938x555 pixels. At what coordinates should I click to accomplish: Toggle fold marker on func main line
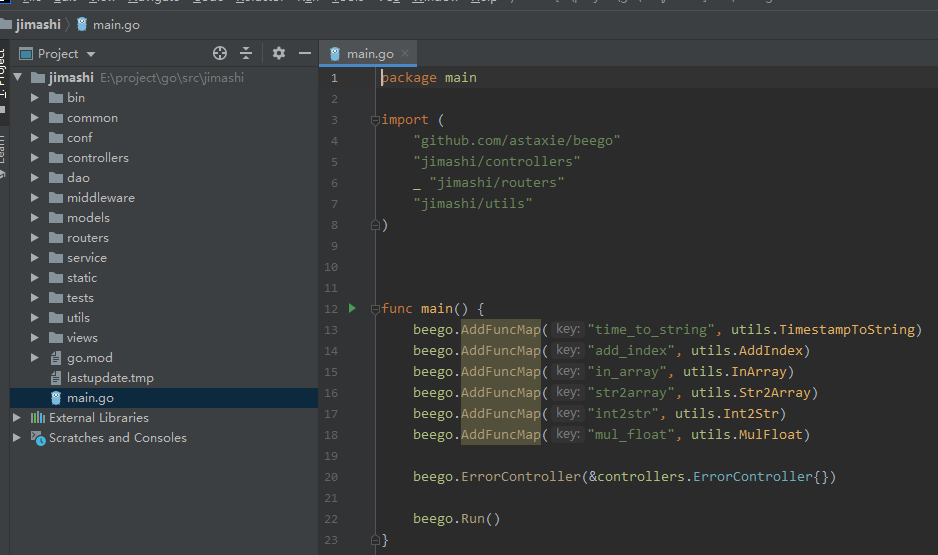point(375,309)
